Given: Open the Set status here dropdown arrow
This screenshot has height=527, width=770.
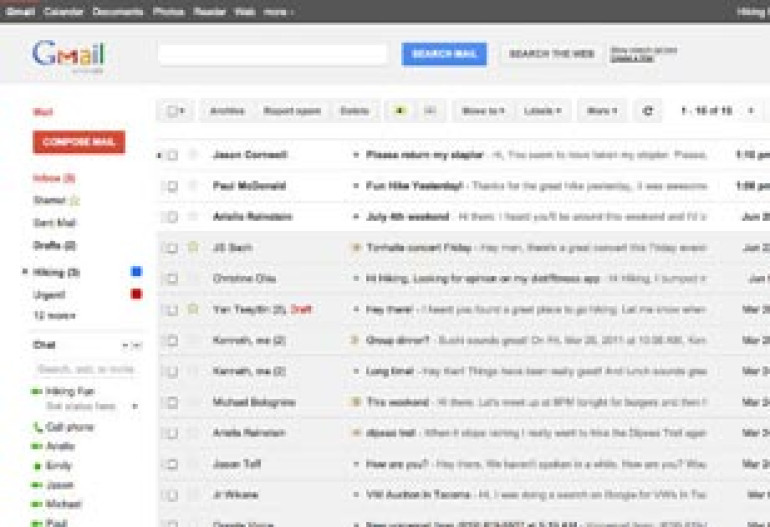Looking at the screenshot, I should (x=135, y=406).
